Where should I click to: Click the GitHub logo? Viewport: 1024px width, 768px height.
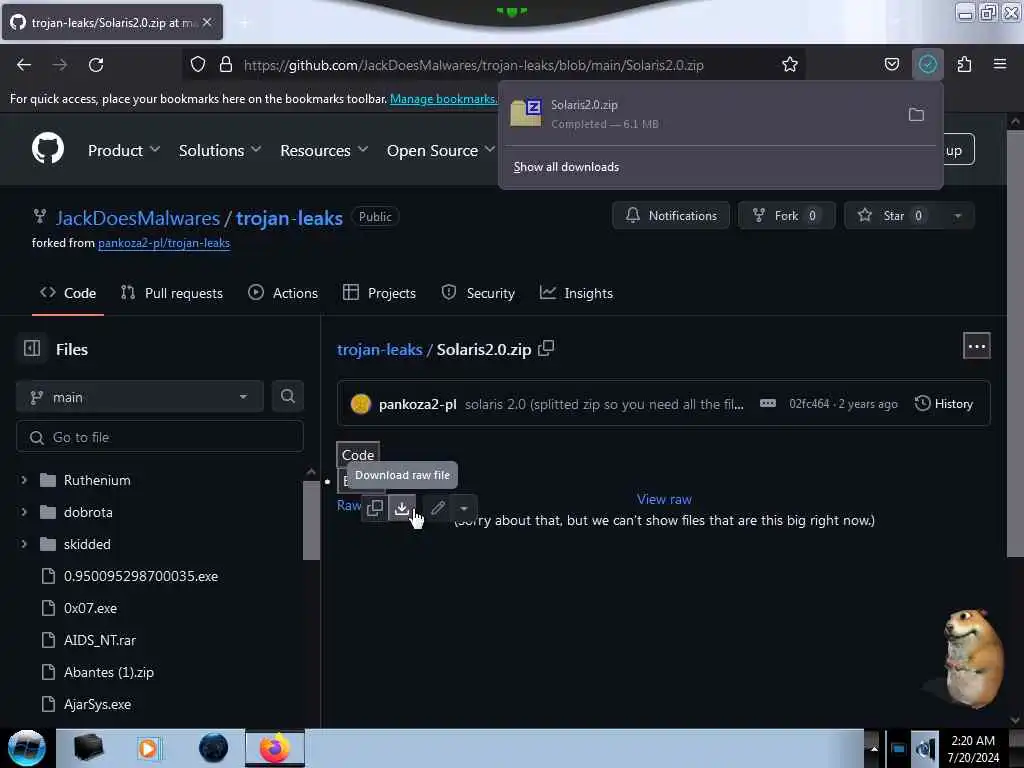(48, 148)
